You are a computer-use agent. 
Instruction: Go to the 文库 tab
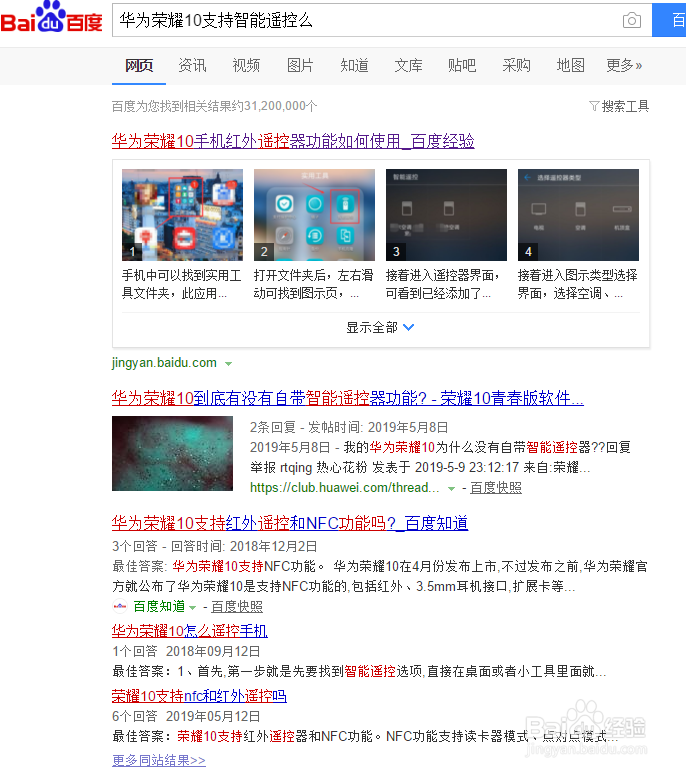(408, 66)
